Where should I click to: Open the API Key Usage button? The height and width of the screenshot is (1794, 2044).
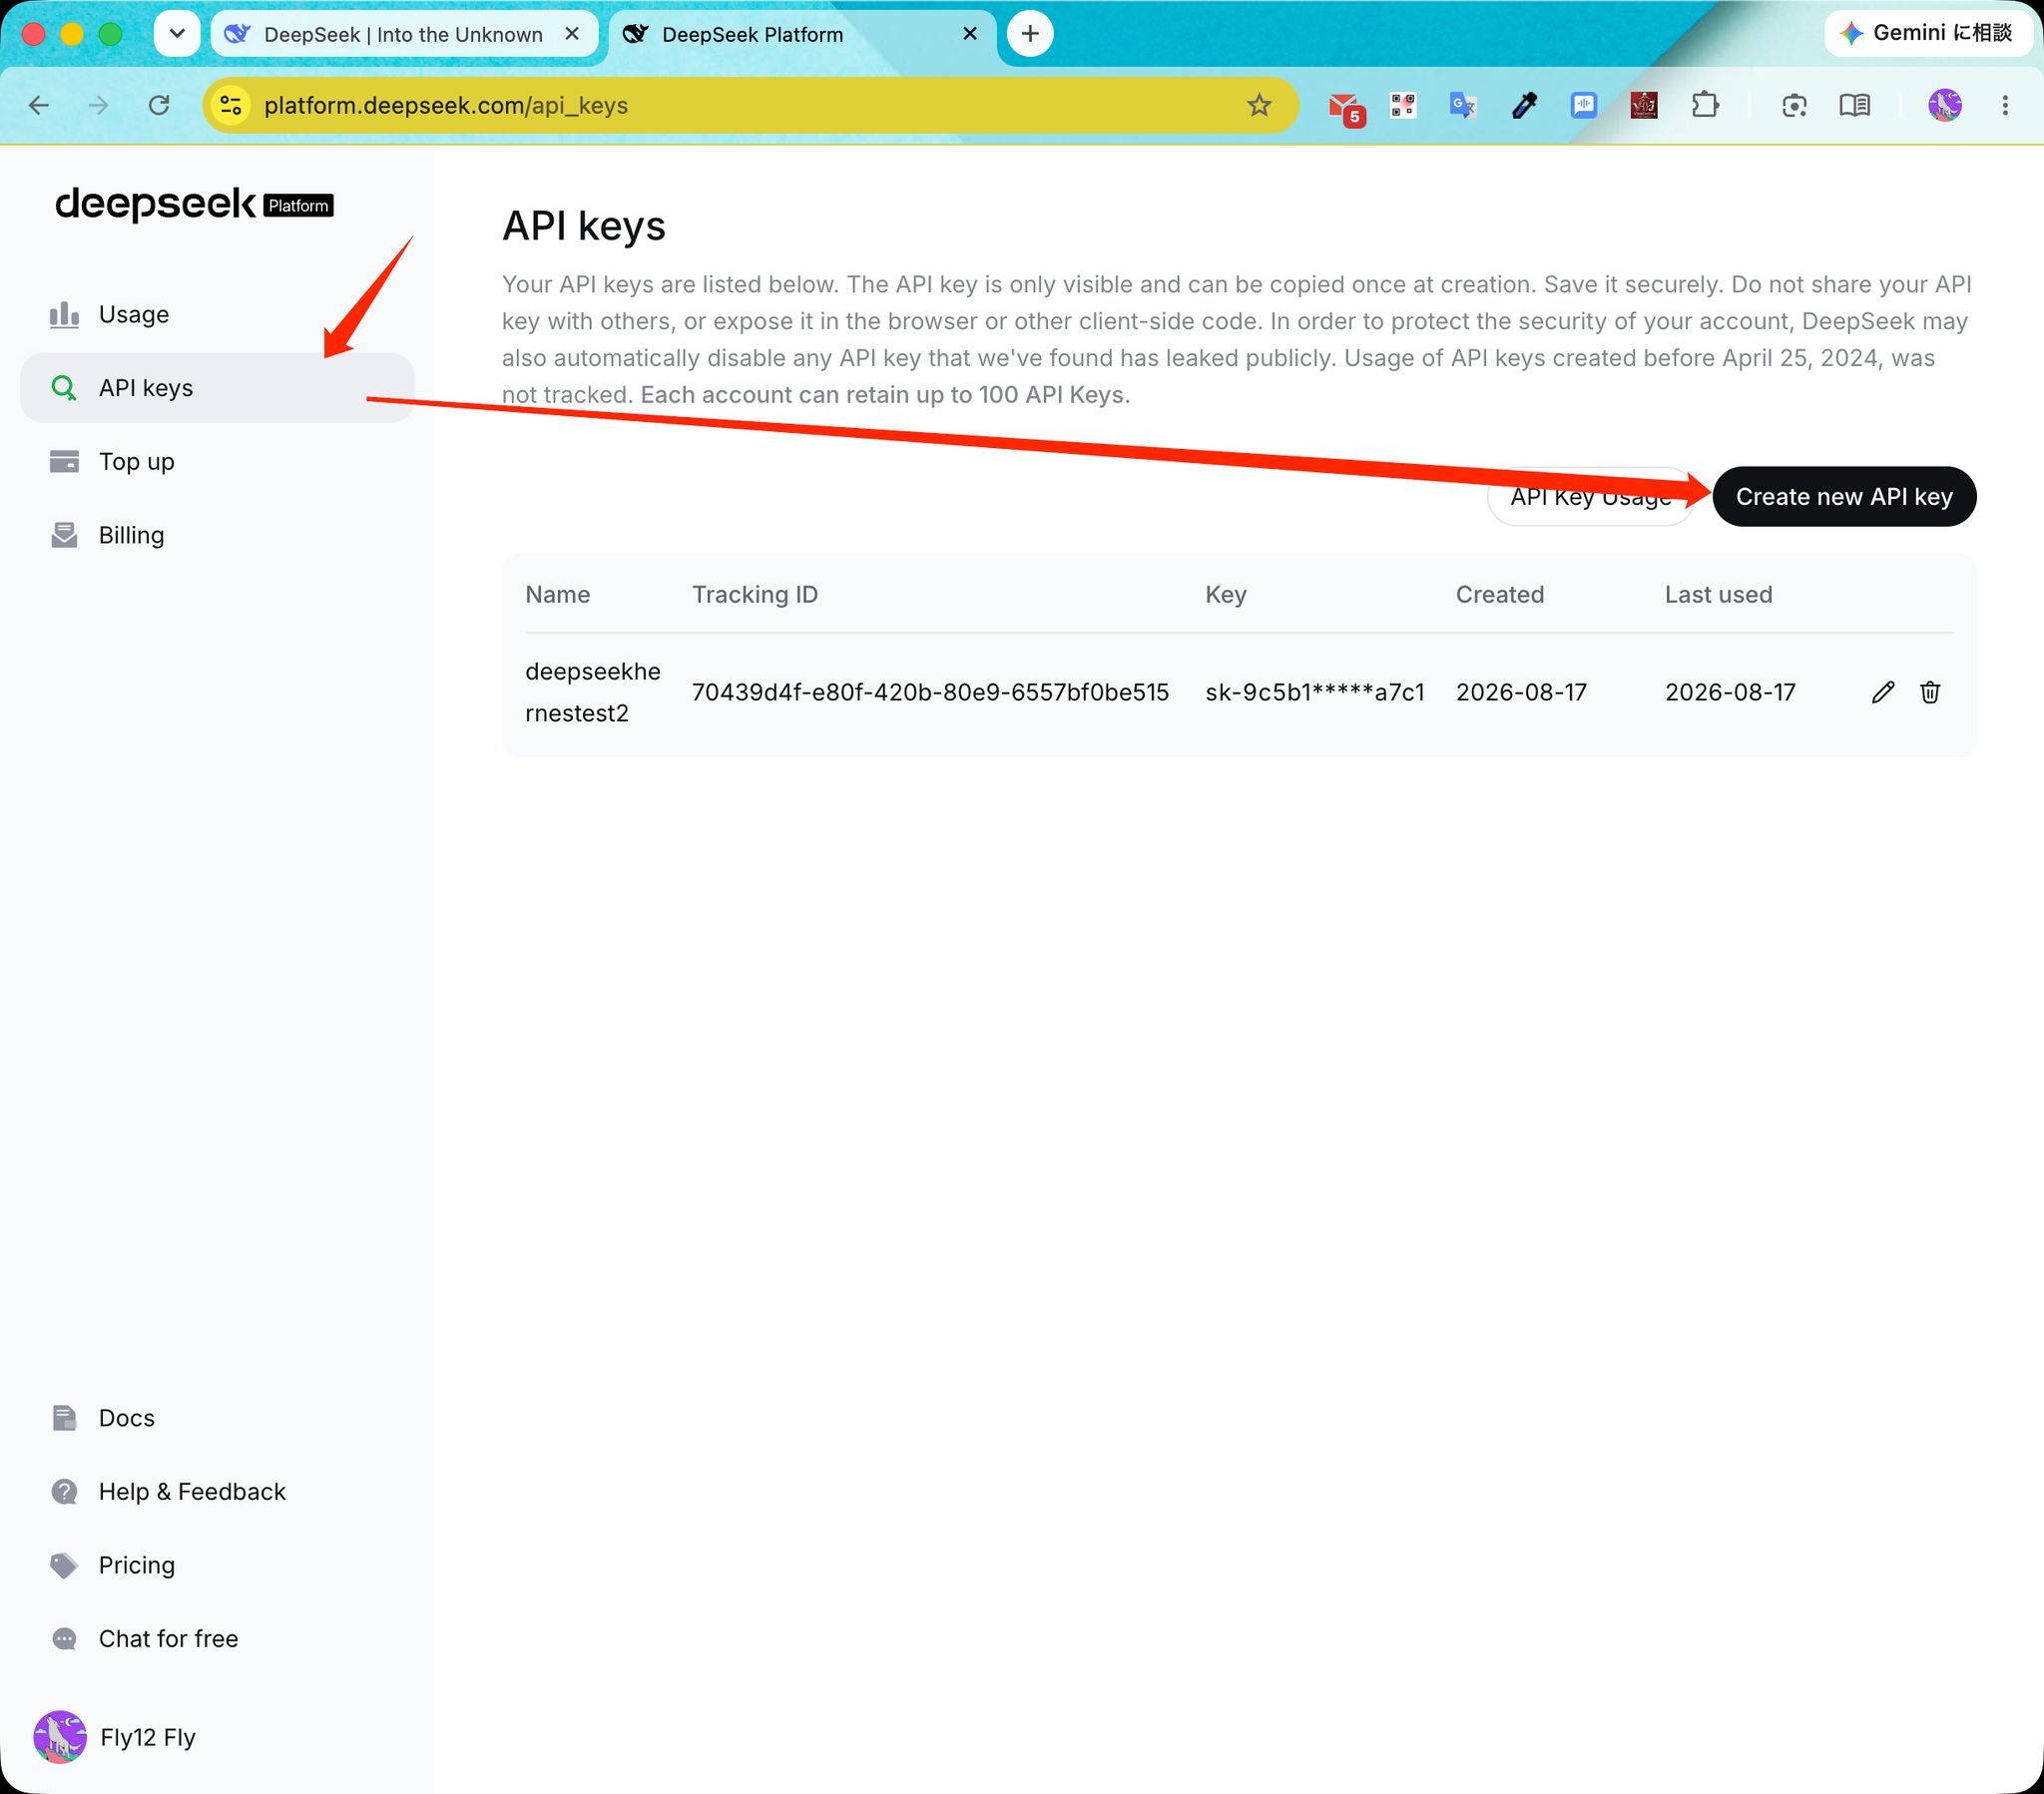pyautogui.click(x=1590, y=497)
